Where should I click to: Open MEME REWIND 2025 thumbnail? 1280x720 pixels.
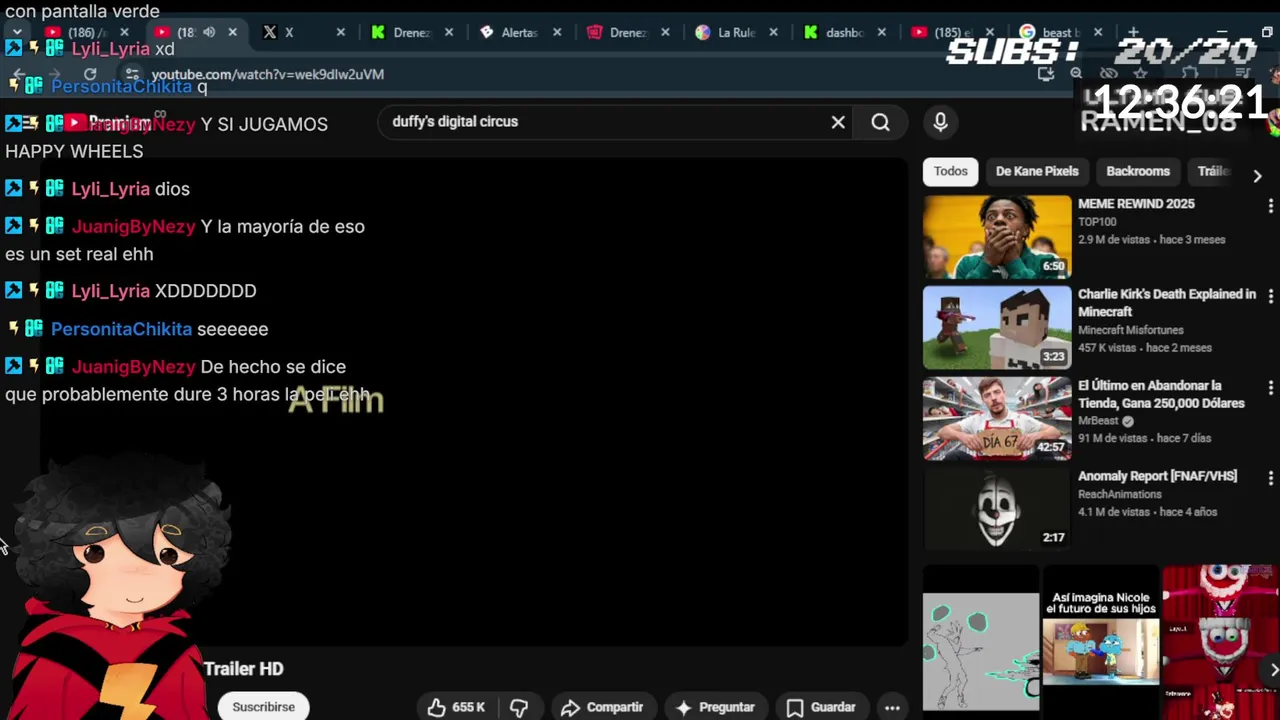pyautogui.click(x=997, y=237)
